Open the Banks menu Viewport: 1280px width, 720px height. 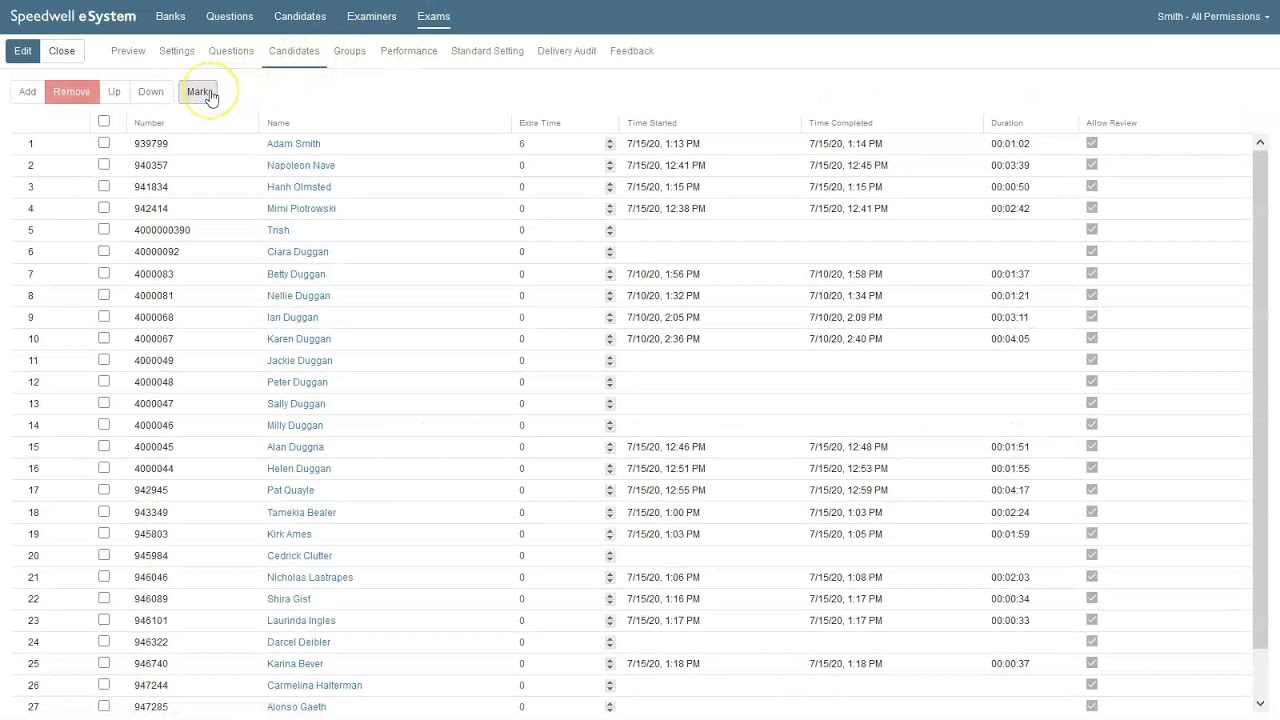tap(170, 16)
